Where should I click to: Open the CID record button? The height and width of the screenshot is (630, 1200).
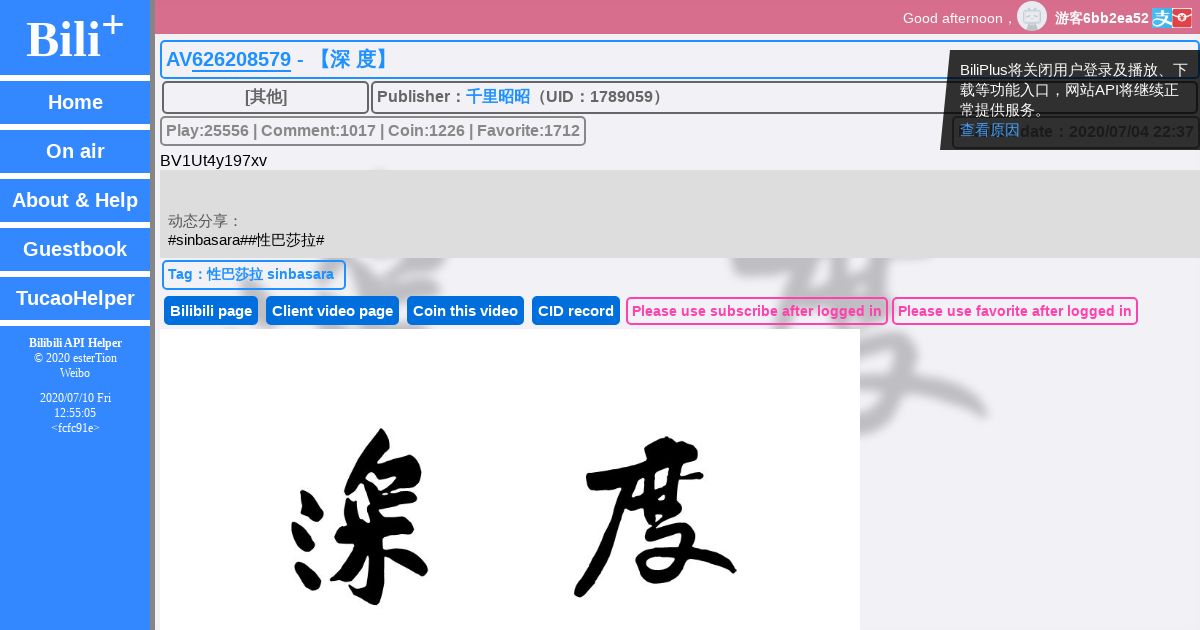(x=576, y=311)
